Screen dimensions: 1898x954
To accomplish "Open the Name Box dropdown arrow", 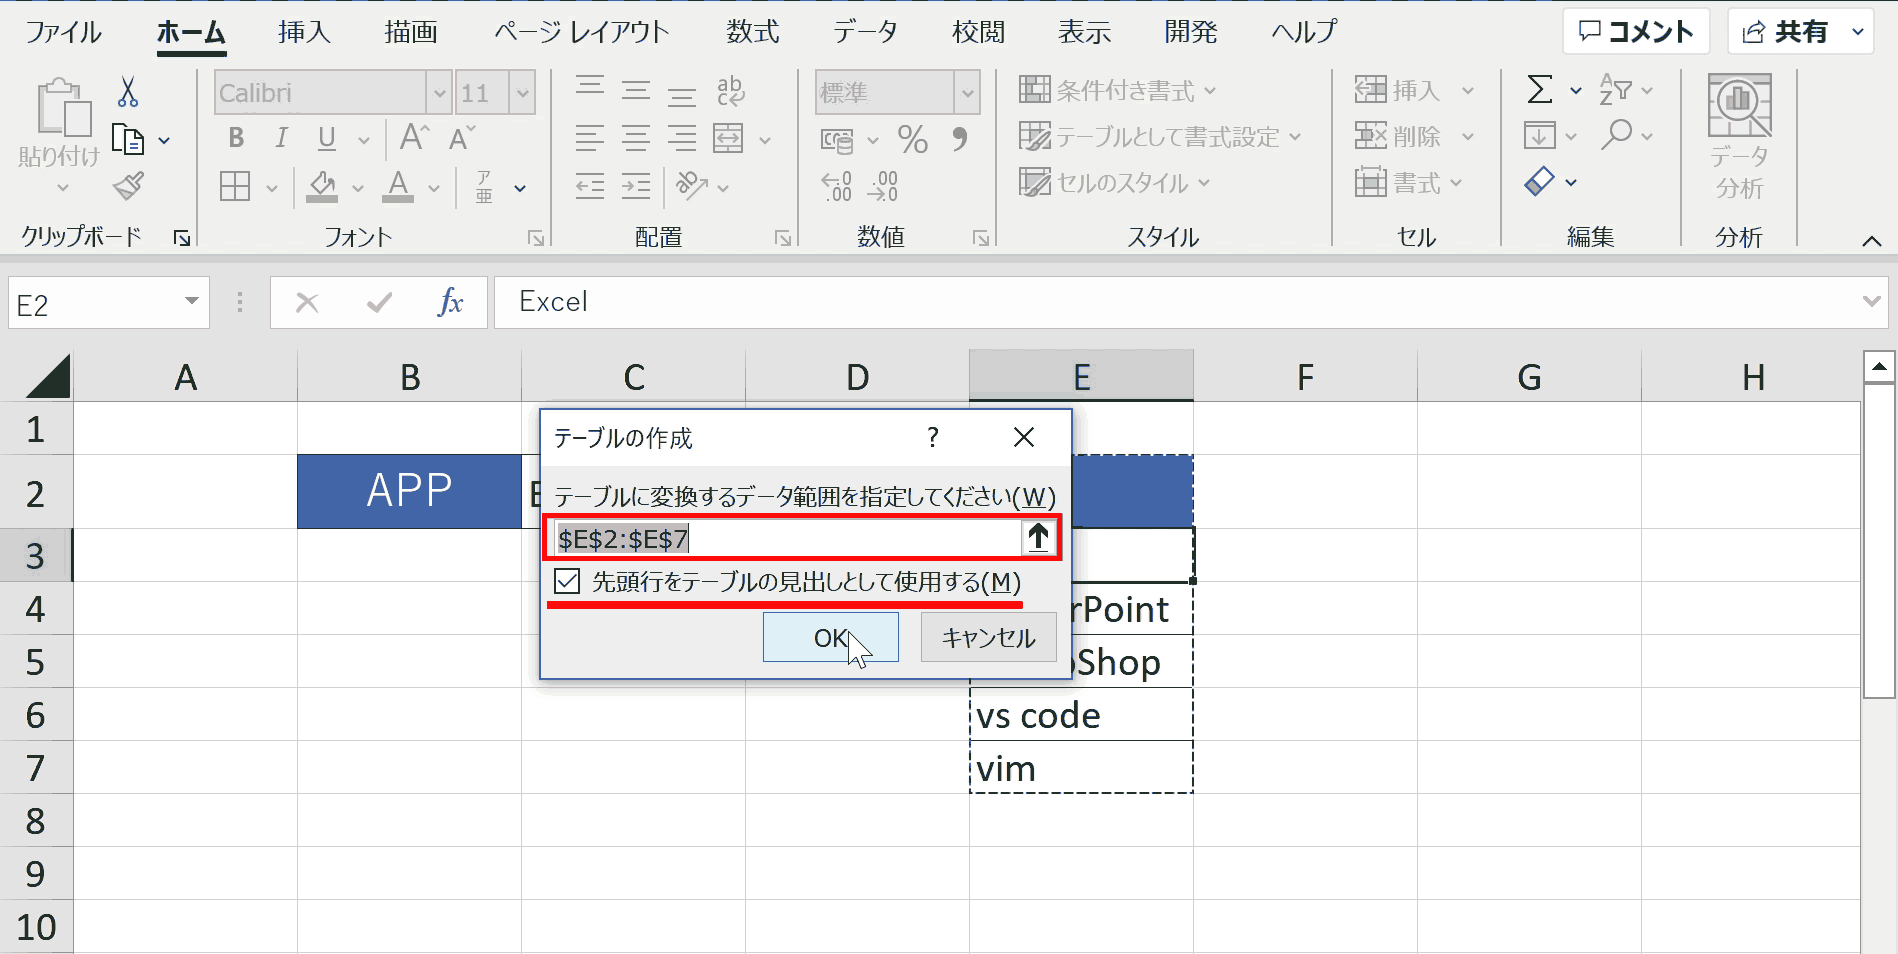I will (x=191, y=302).
